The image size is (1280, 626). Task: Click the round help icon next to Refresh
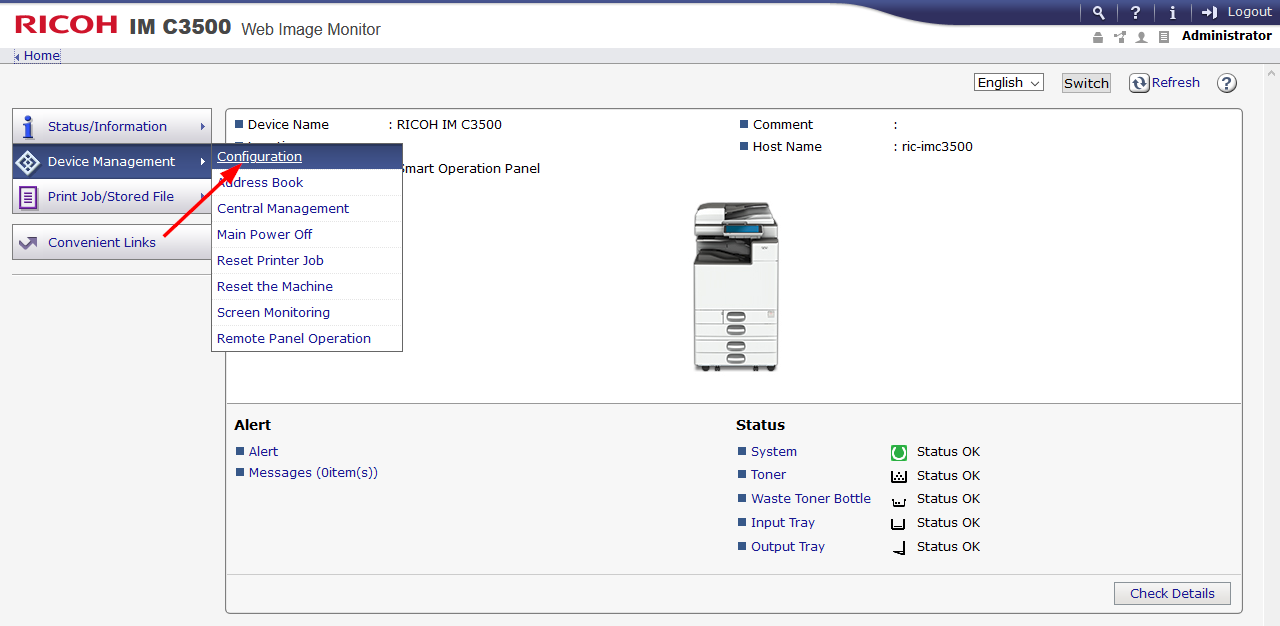tap(1227, 83)
